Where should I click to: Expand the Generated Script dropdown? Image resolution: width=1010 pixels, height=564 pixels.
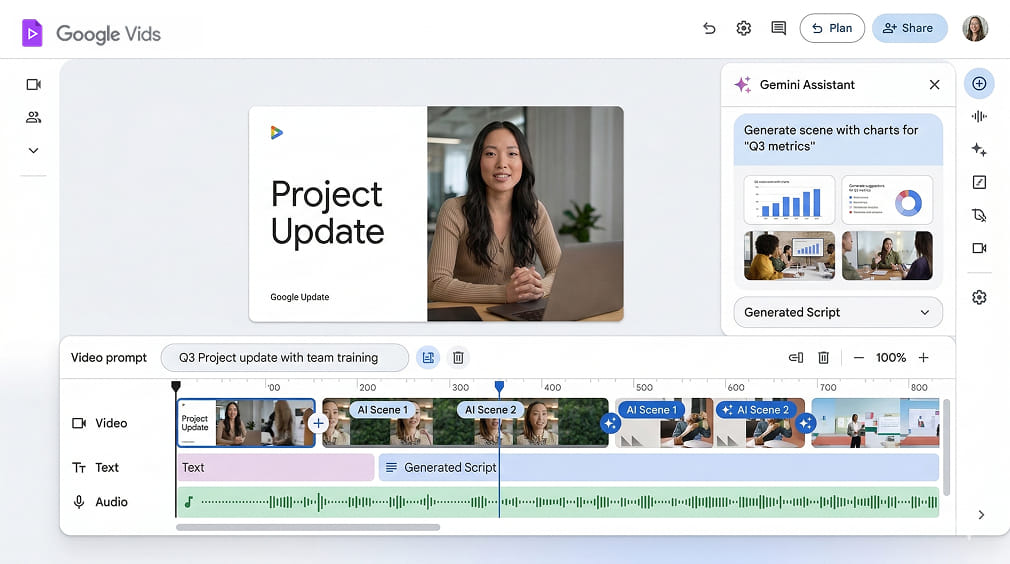click(x=837, y=312)
